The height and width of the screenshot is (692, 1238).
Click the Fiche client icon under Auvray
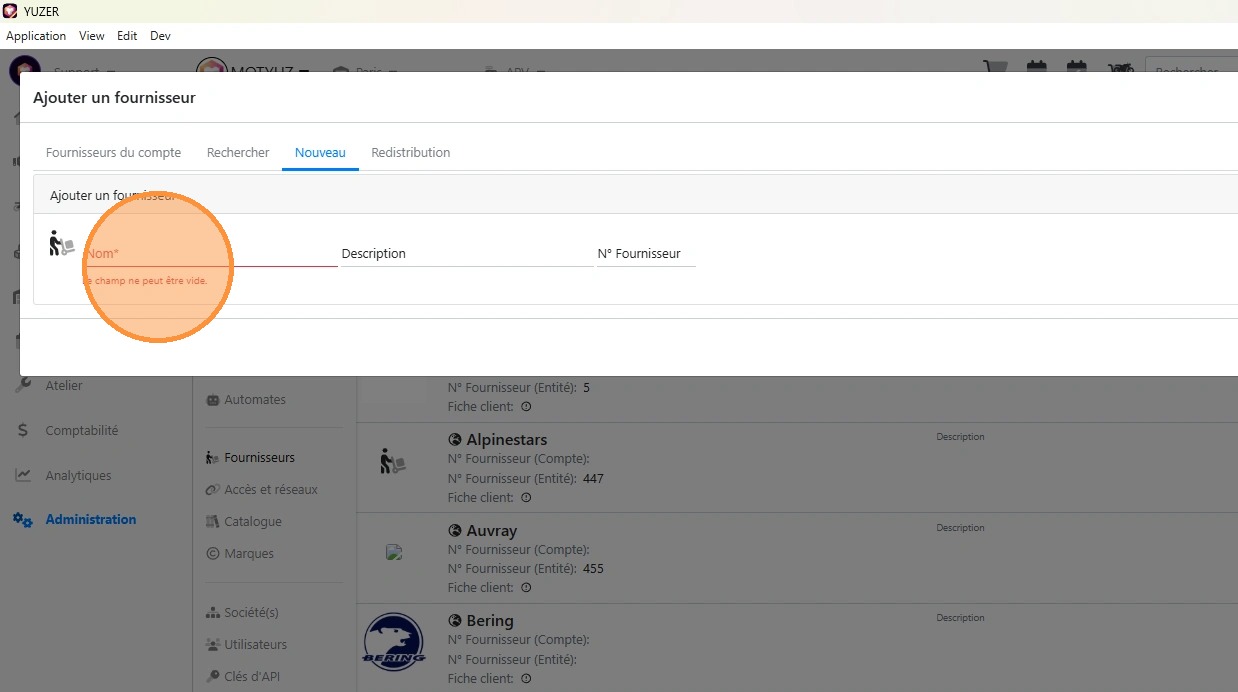coord(526,588)
